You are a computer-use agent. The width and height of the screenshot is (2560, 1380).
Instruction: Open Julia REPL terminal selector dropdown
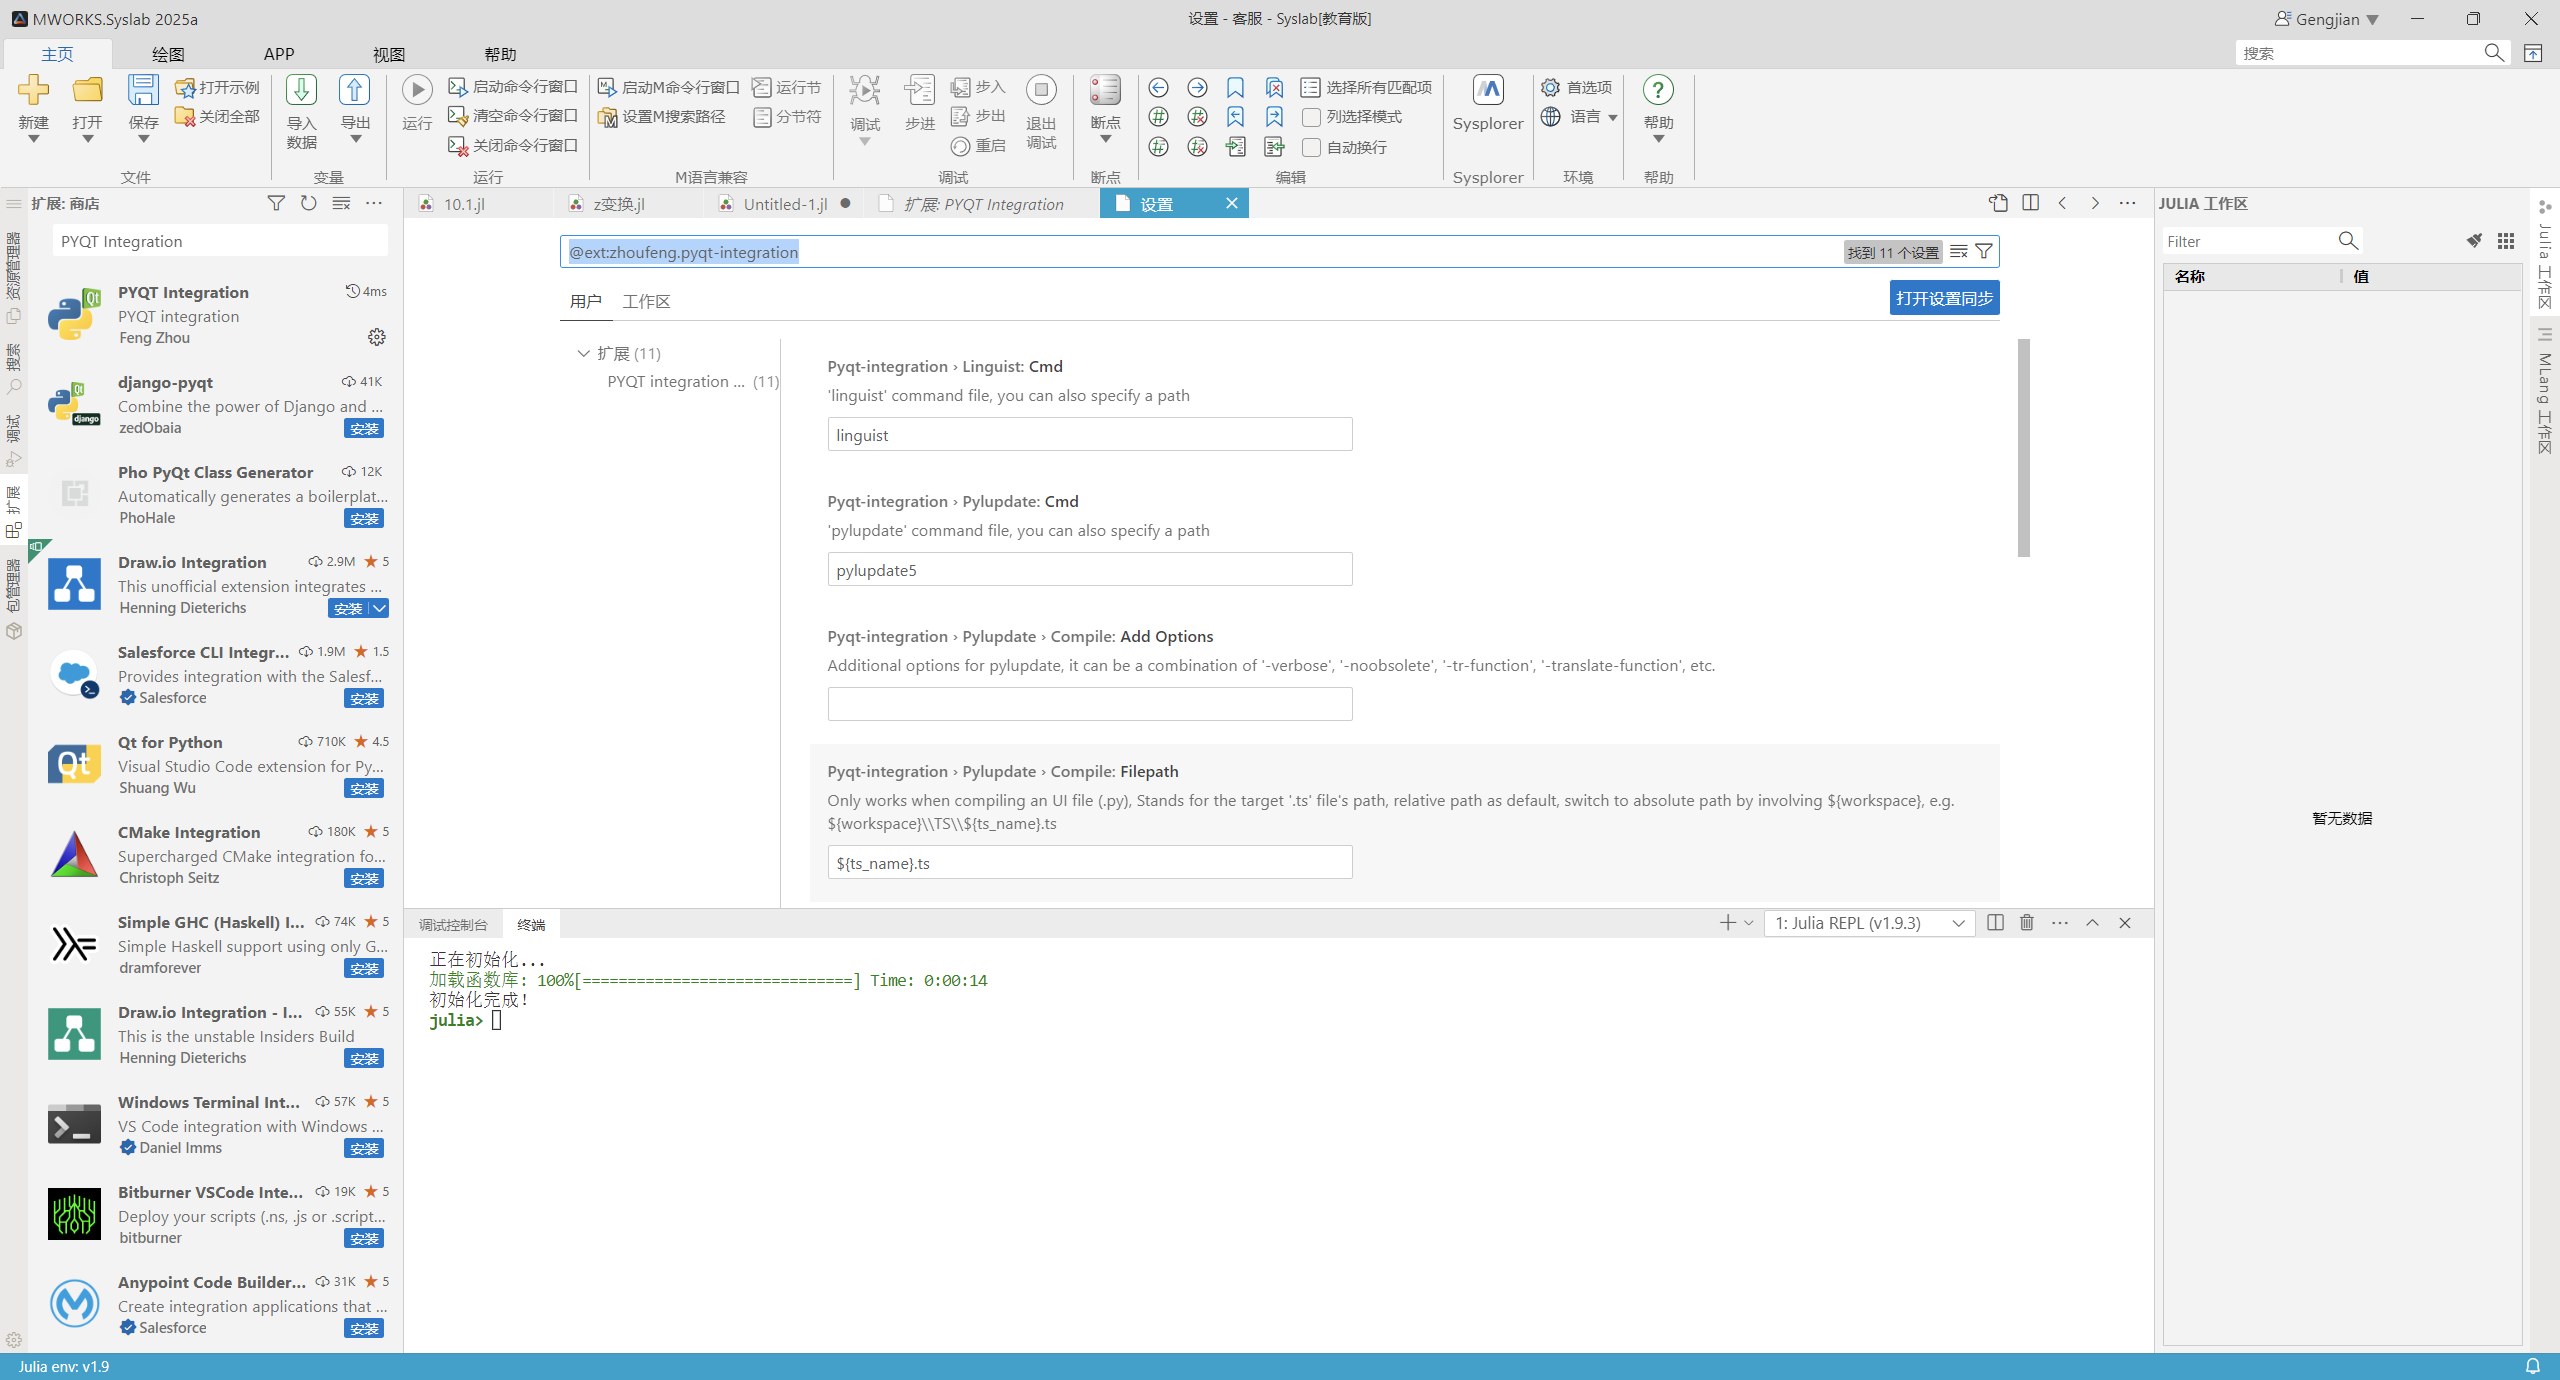[1870, 923]
